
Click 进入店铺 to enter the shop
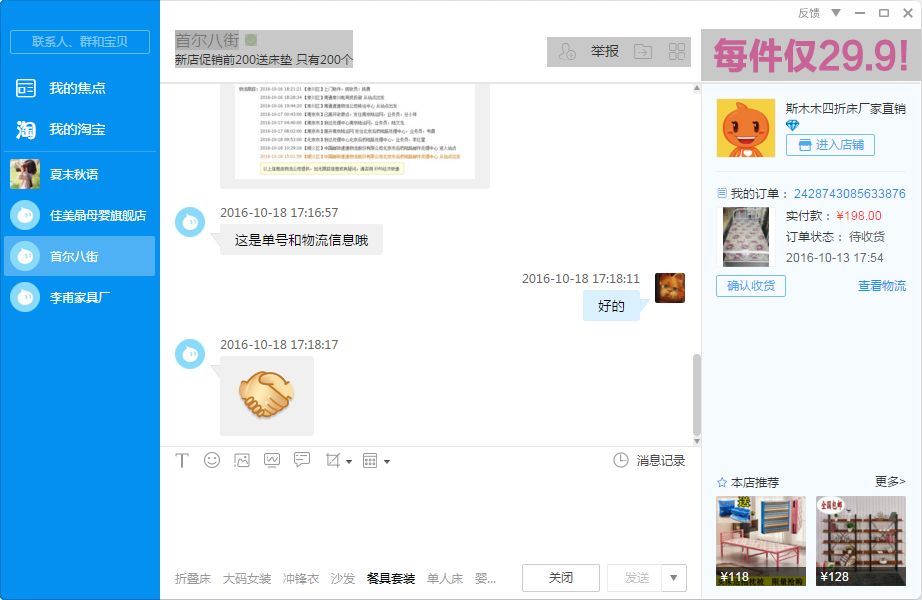click(830, 145)
